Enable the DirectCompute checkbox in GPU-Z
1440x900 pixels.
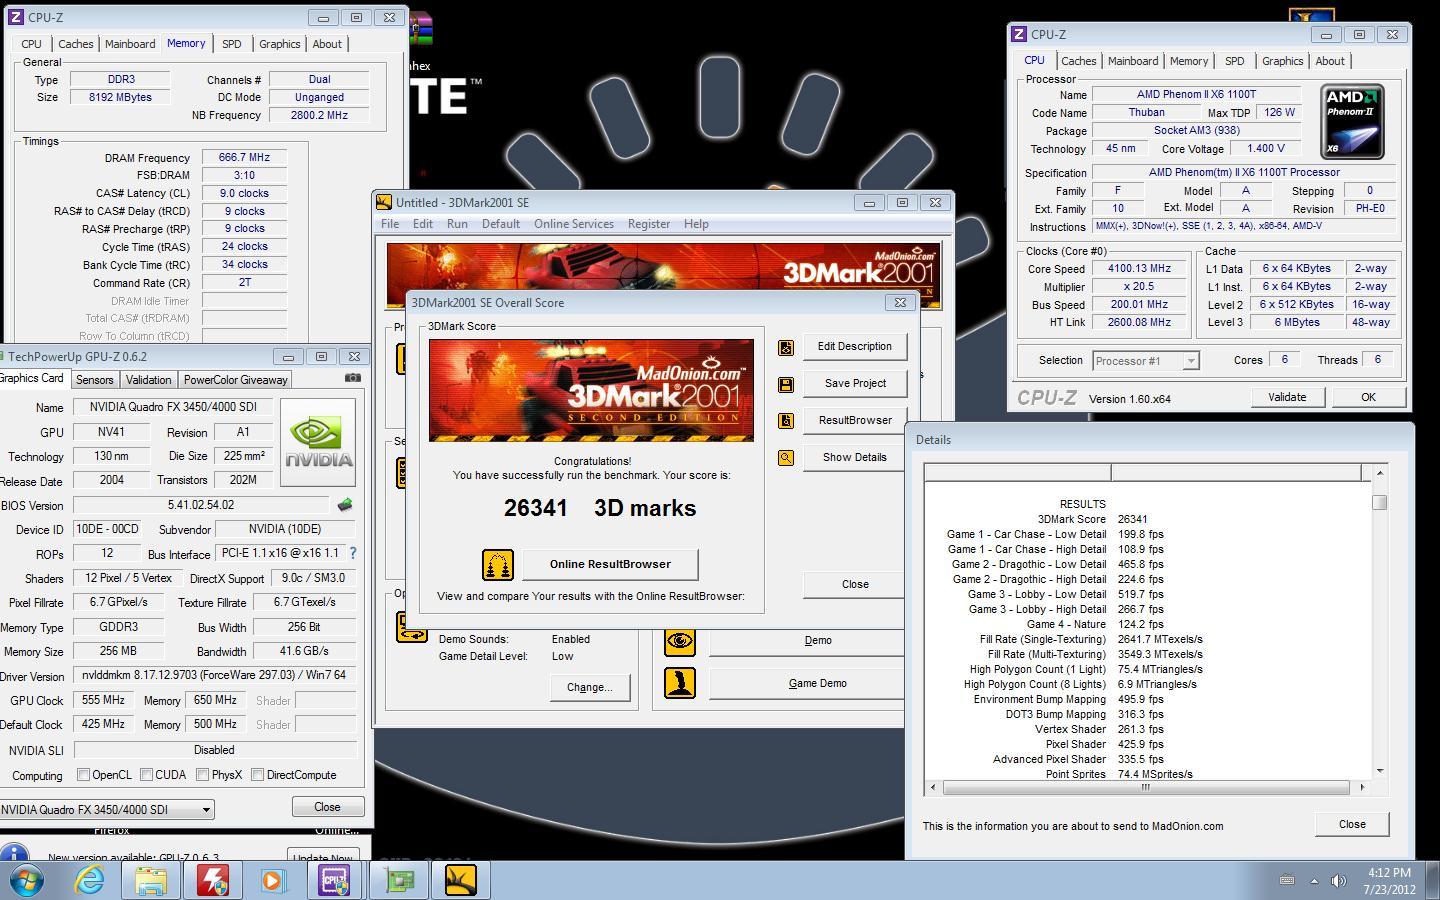coord(258,775)
